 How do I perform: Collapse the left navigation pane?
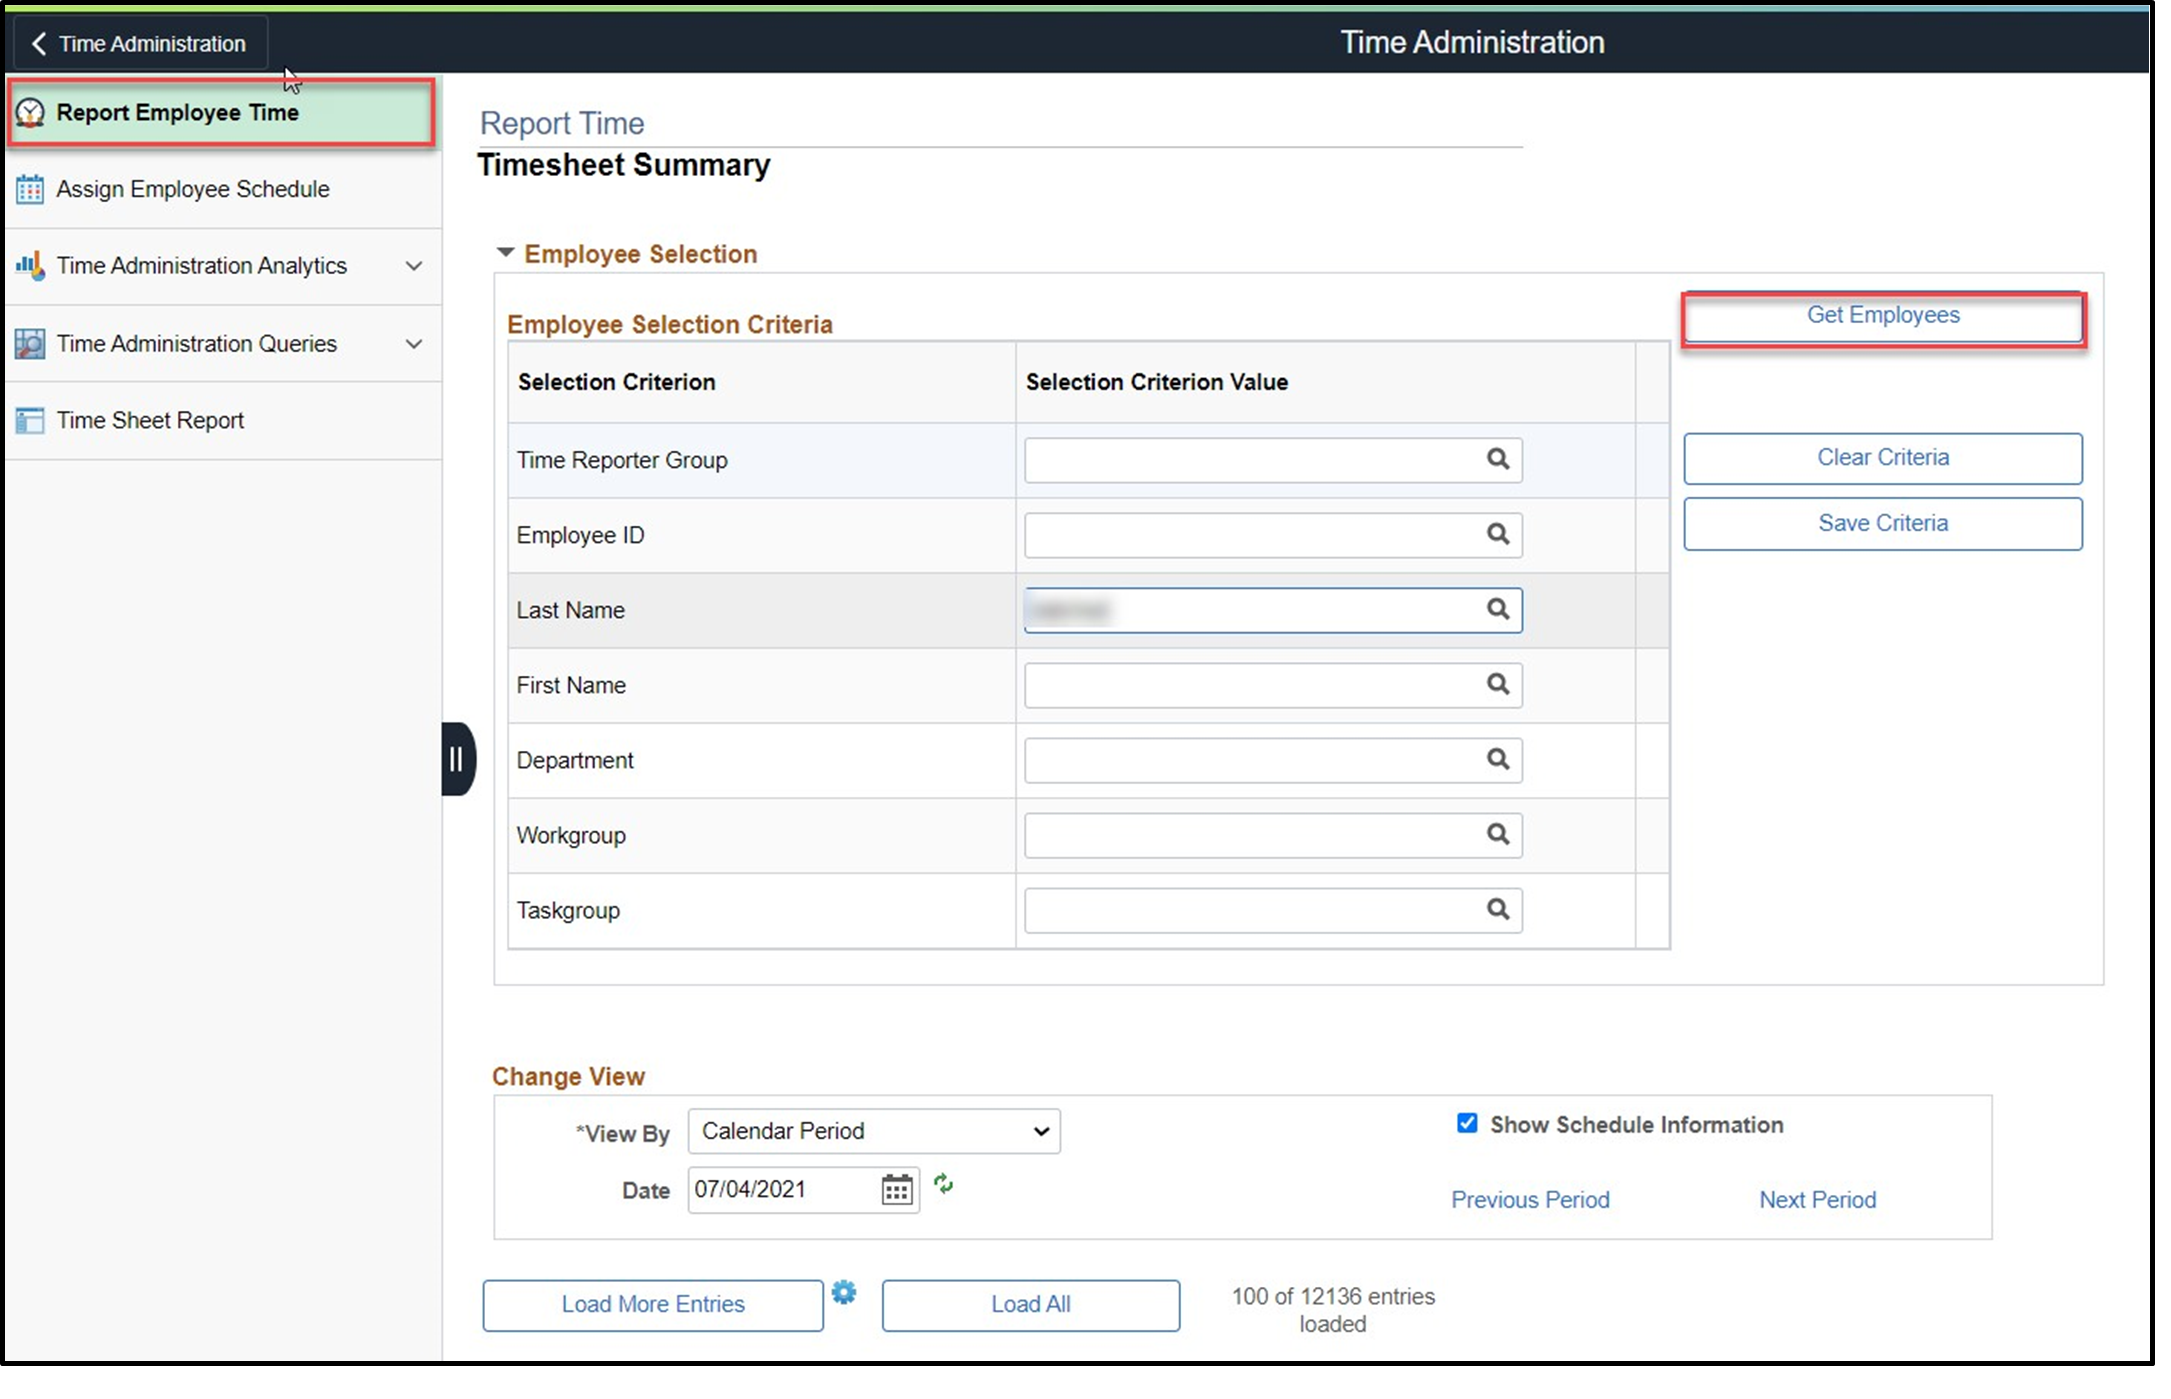coord(458,759)
